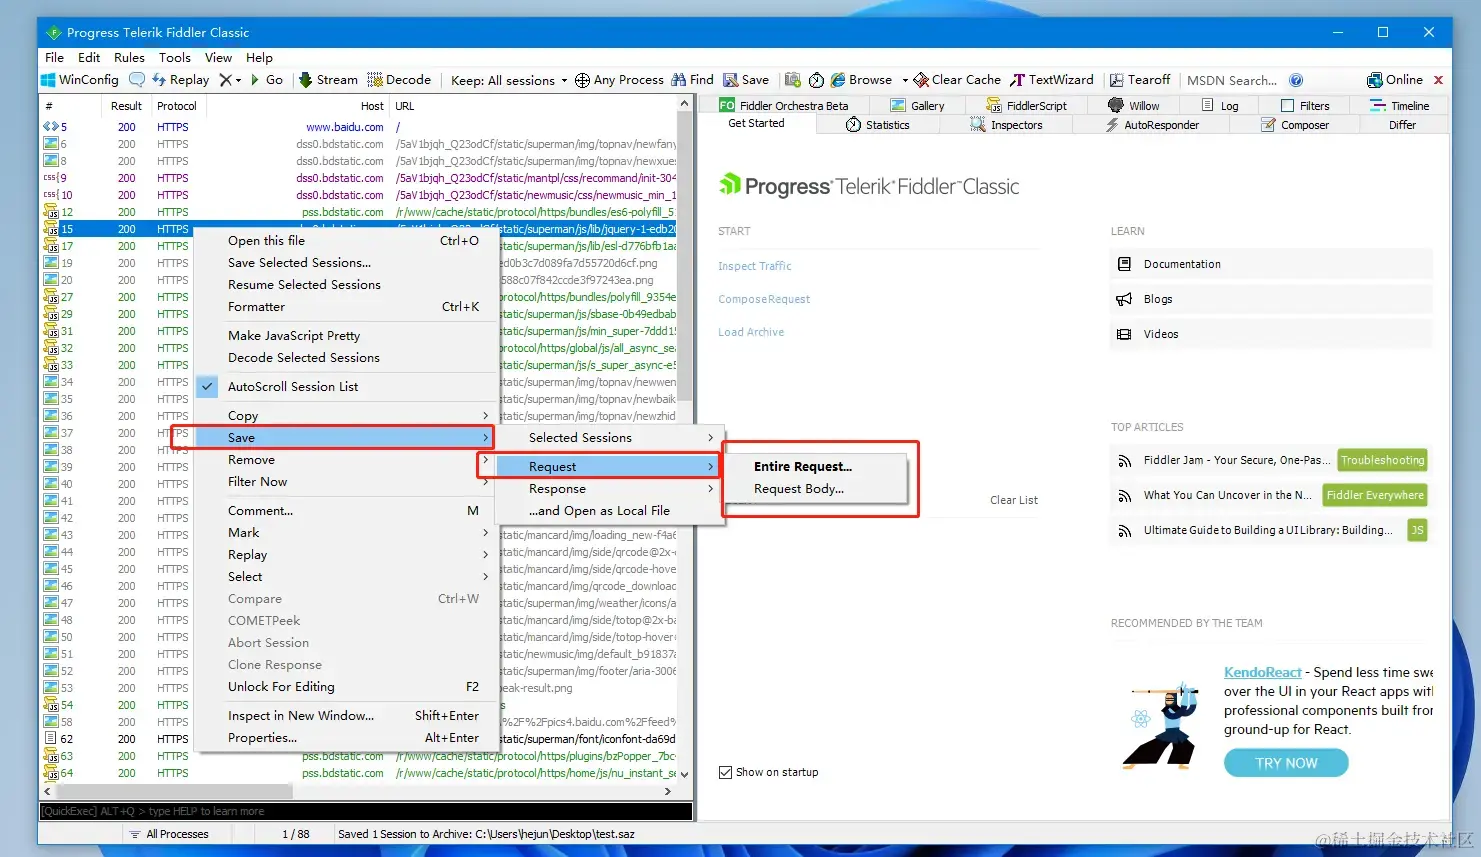Click the Documentation book icon
This screenshot has width=1481, height=857.
[1124, 264]
